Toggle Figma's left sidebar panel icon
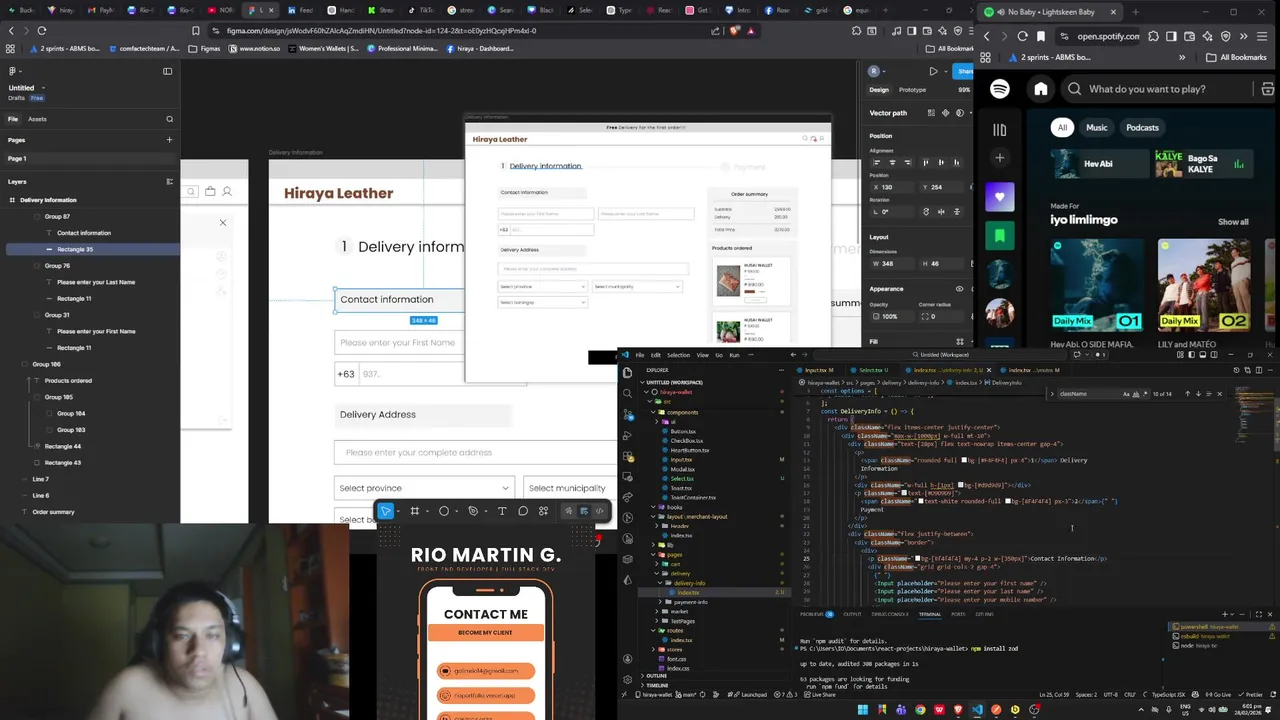Screen dimensions: 1280x720 167,71
